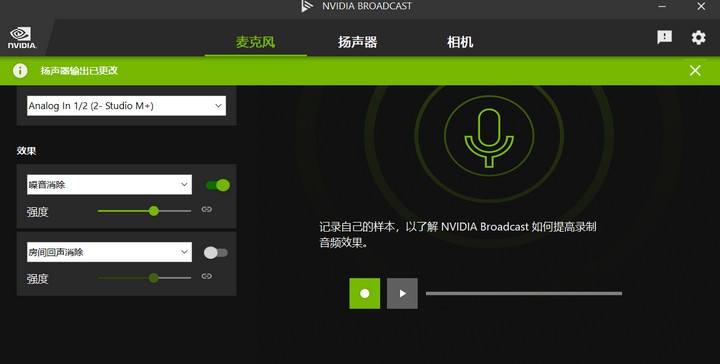Image resolution: width=720 pixels, height=364 pixels.
Task: Open the feedback icon in the header
Action: pyautogui.click(x=664, y=38)
